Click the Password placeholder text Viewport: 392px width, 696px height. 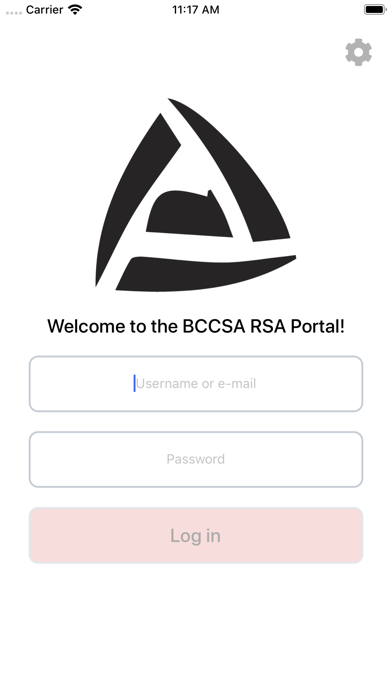click(x=196, y=459)
